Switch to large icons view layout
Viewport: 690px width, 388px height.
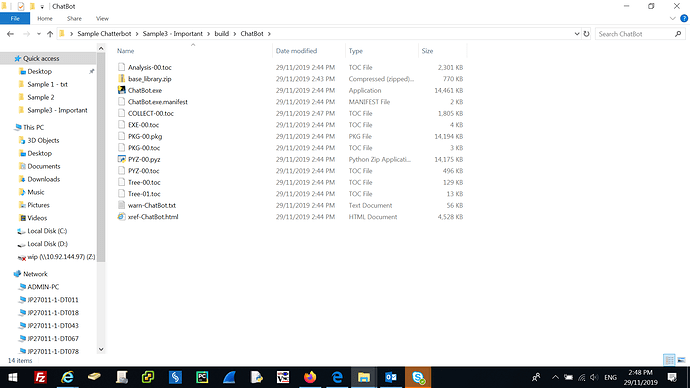[x=681, y=360]
